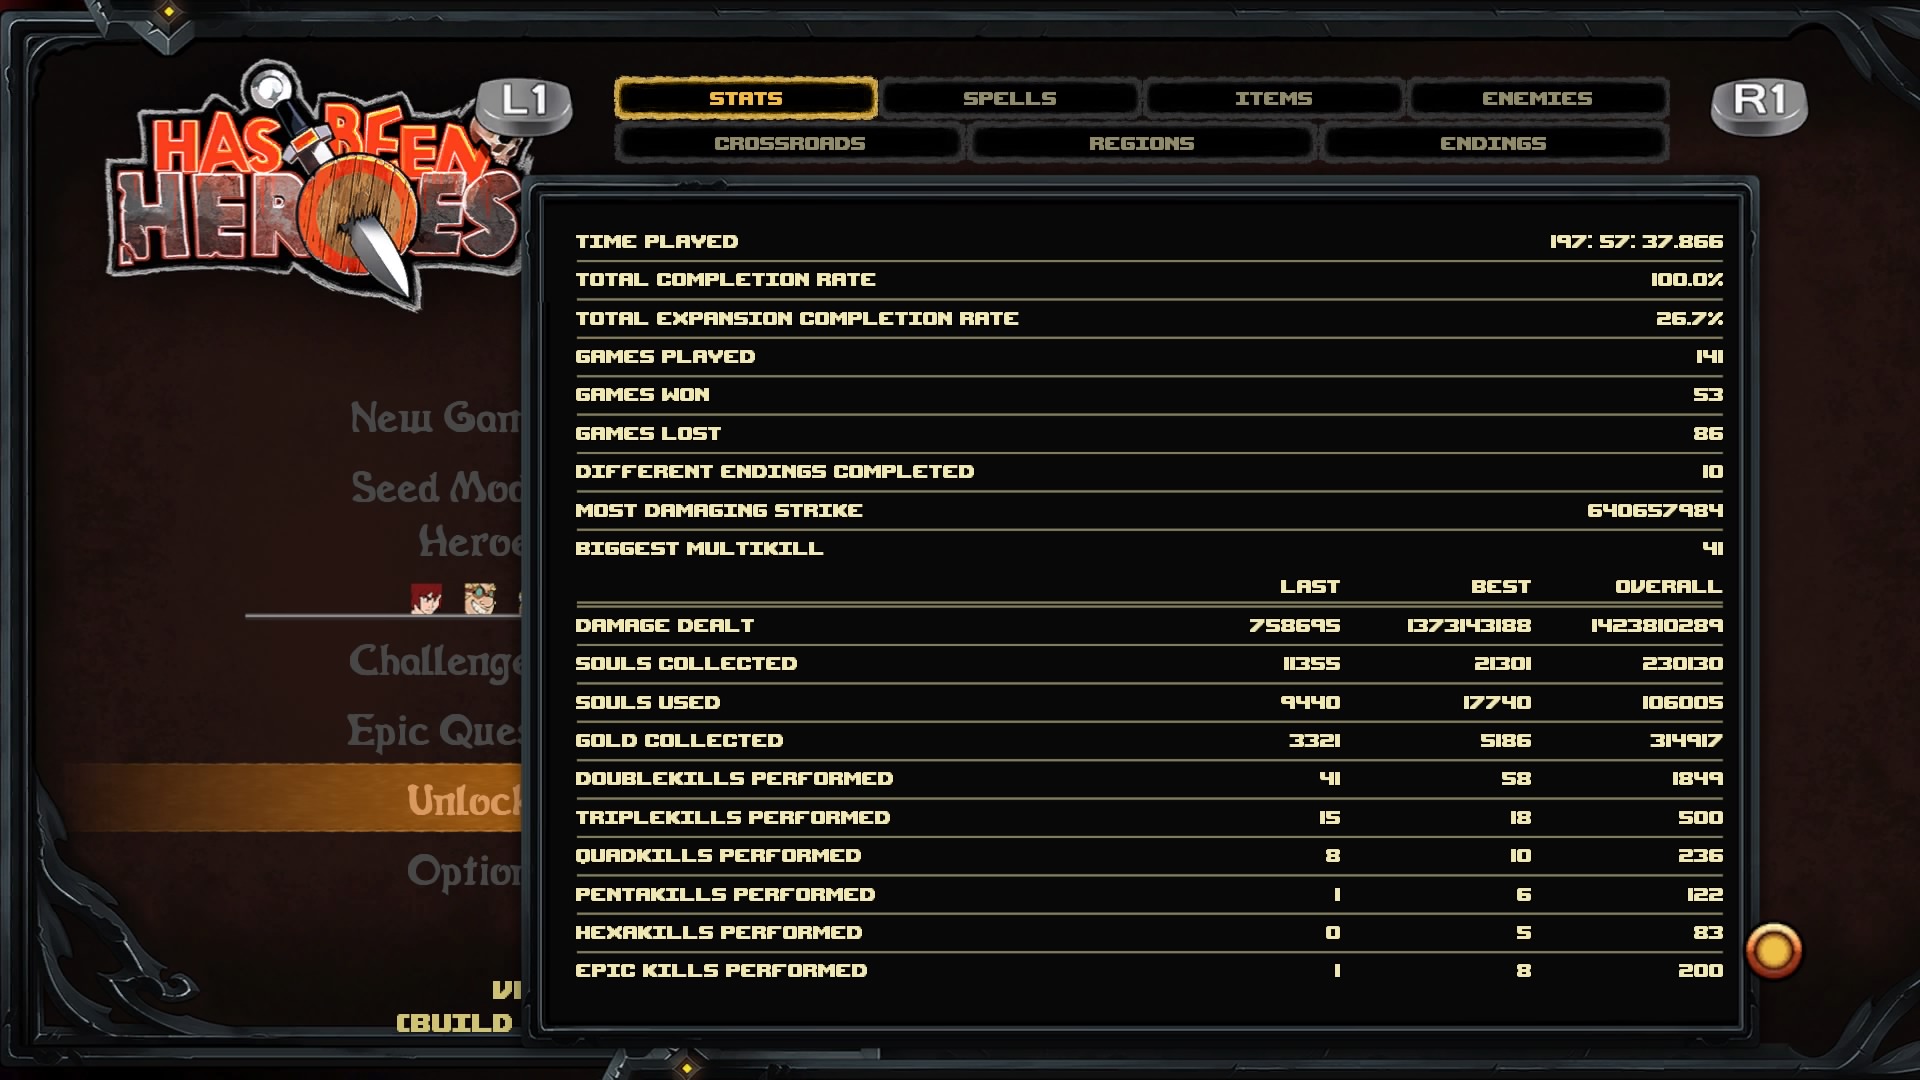Click the Time Played stat row
Screen dimensions: 1920x1080
(1149, 242)
